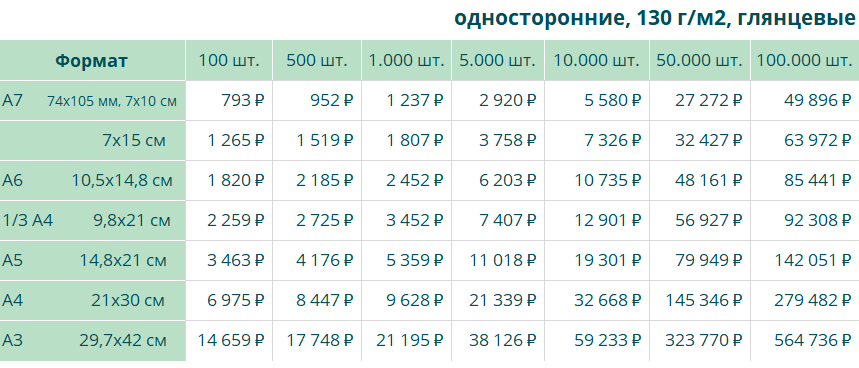Screen dimensions: 859x368
Task: Click the '50.000 шт.' column header
Action: [700, 60]
